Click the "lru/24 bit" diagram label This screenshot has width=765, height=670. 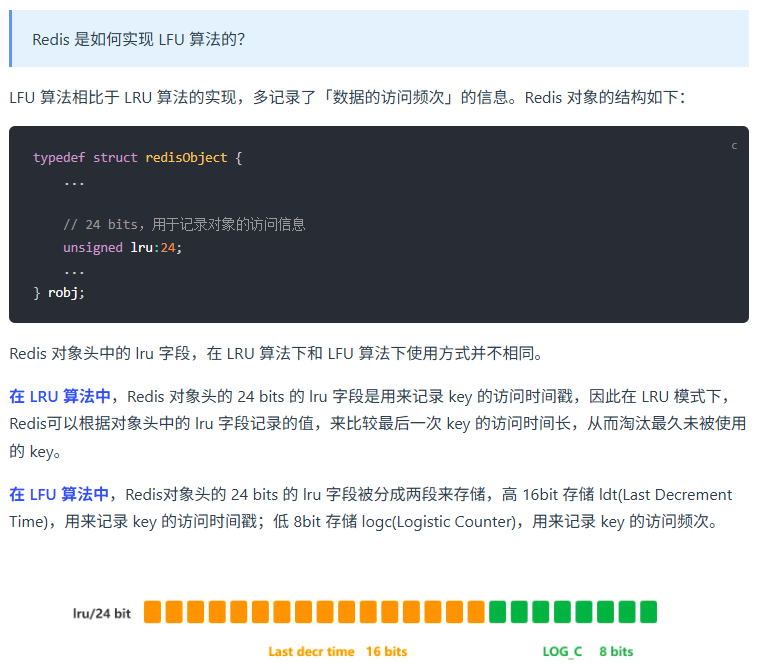click(x=101, y=613)
